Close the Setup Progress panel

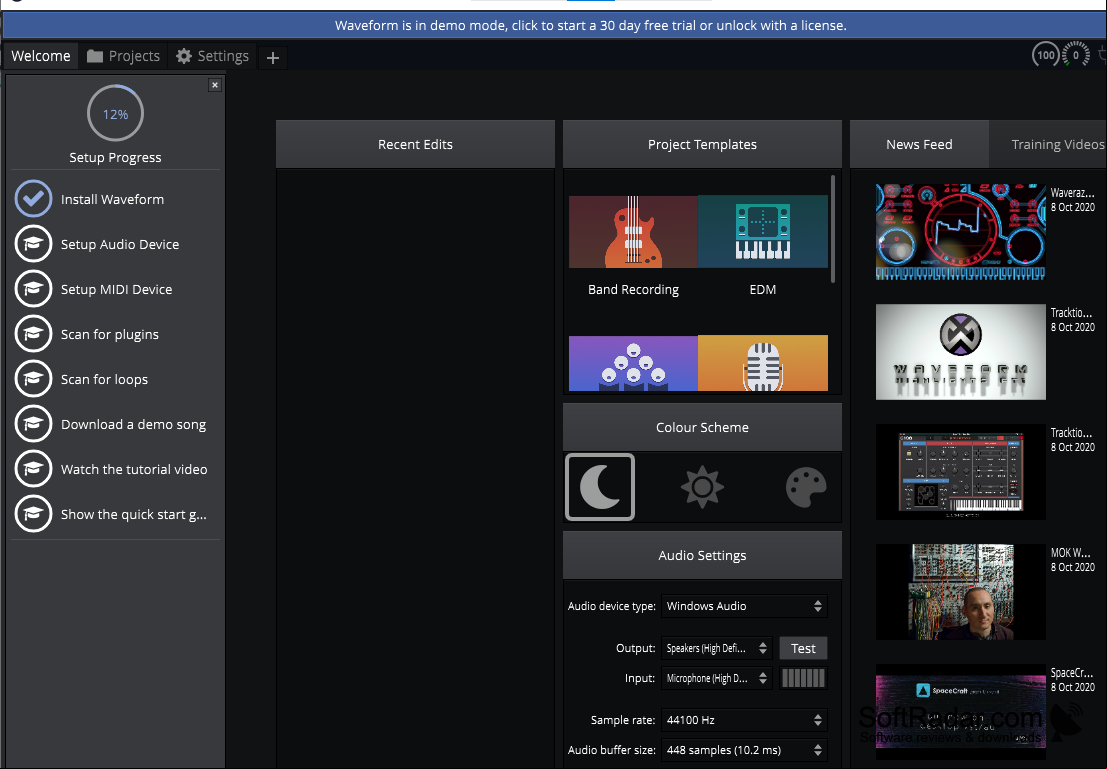coord(215,85)
